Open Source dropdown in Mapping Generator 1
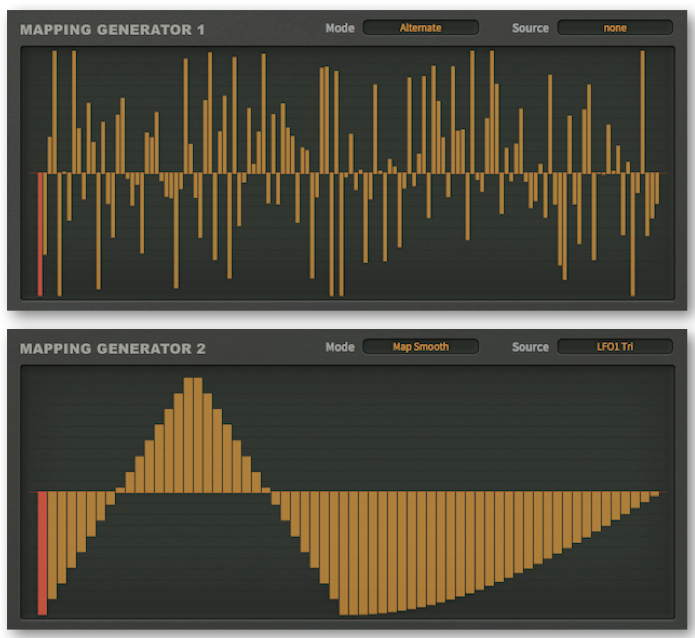The width and height of the screenshot is (695, 638). pyautogui.click(x=615, y=27)
